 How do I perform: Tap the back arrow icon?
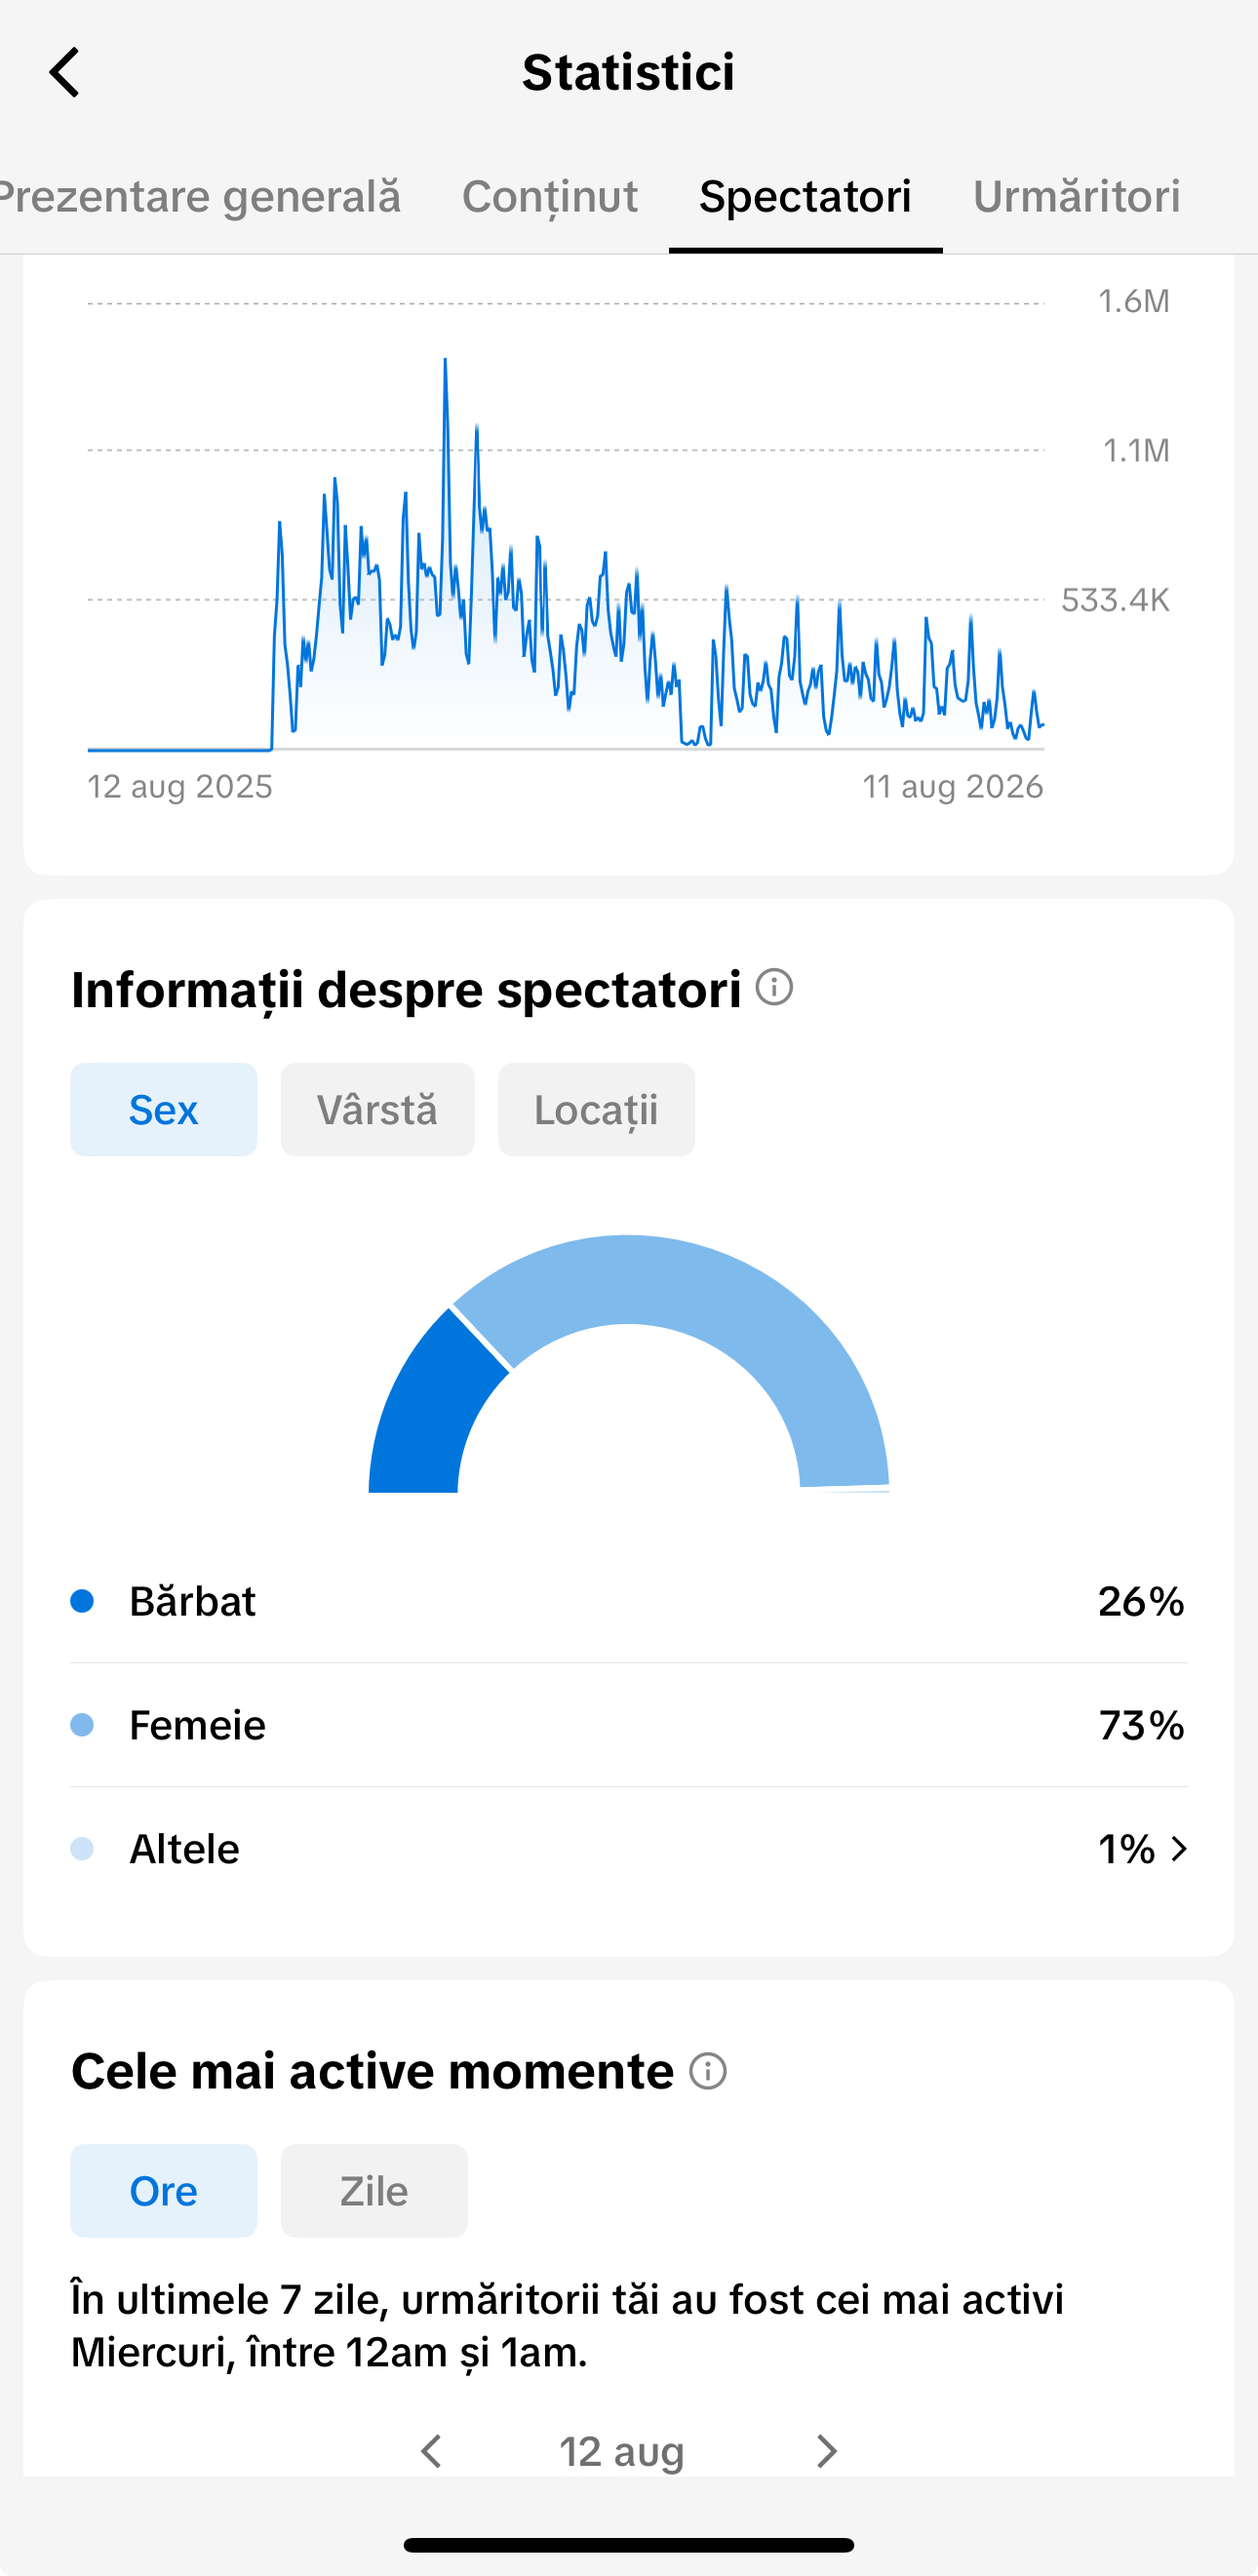[64, 73]
